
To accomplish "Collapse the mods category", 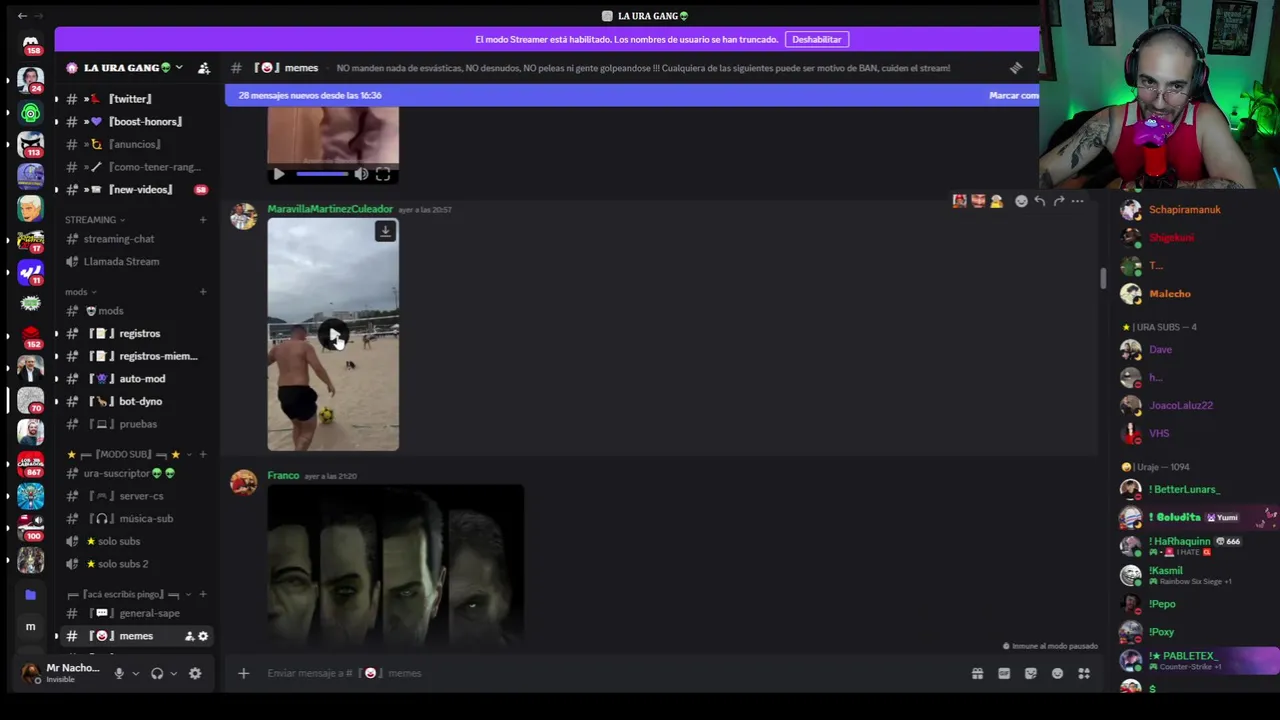I will (81, 292).
